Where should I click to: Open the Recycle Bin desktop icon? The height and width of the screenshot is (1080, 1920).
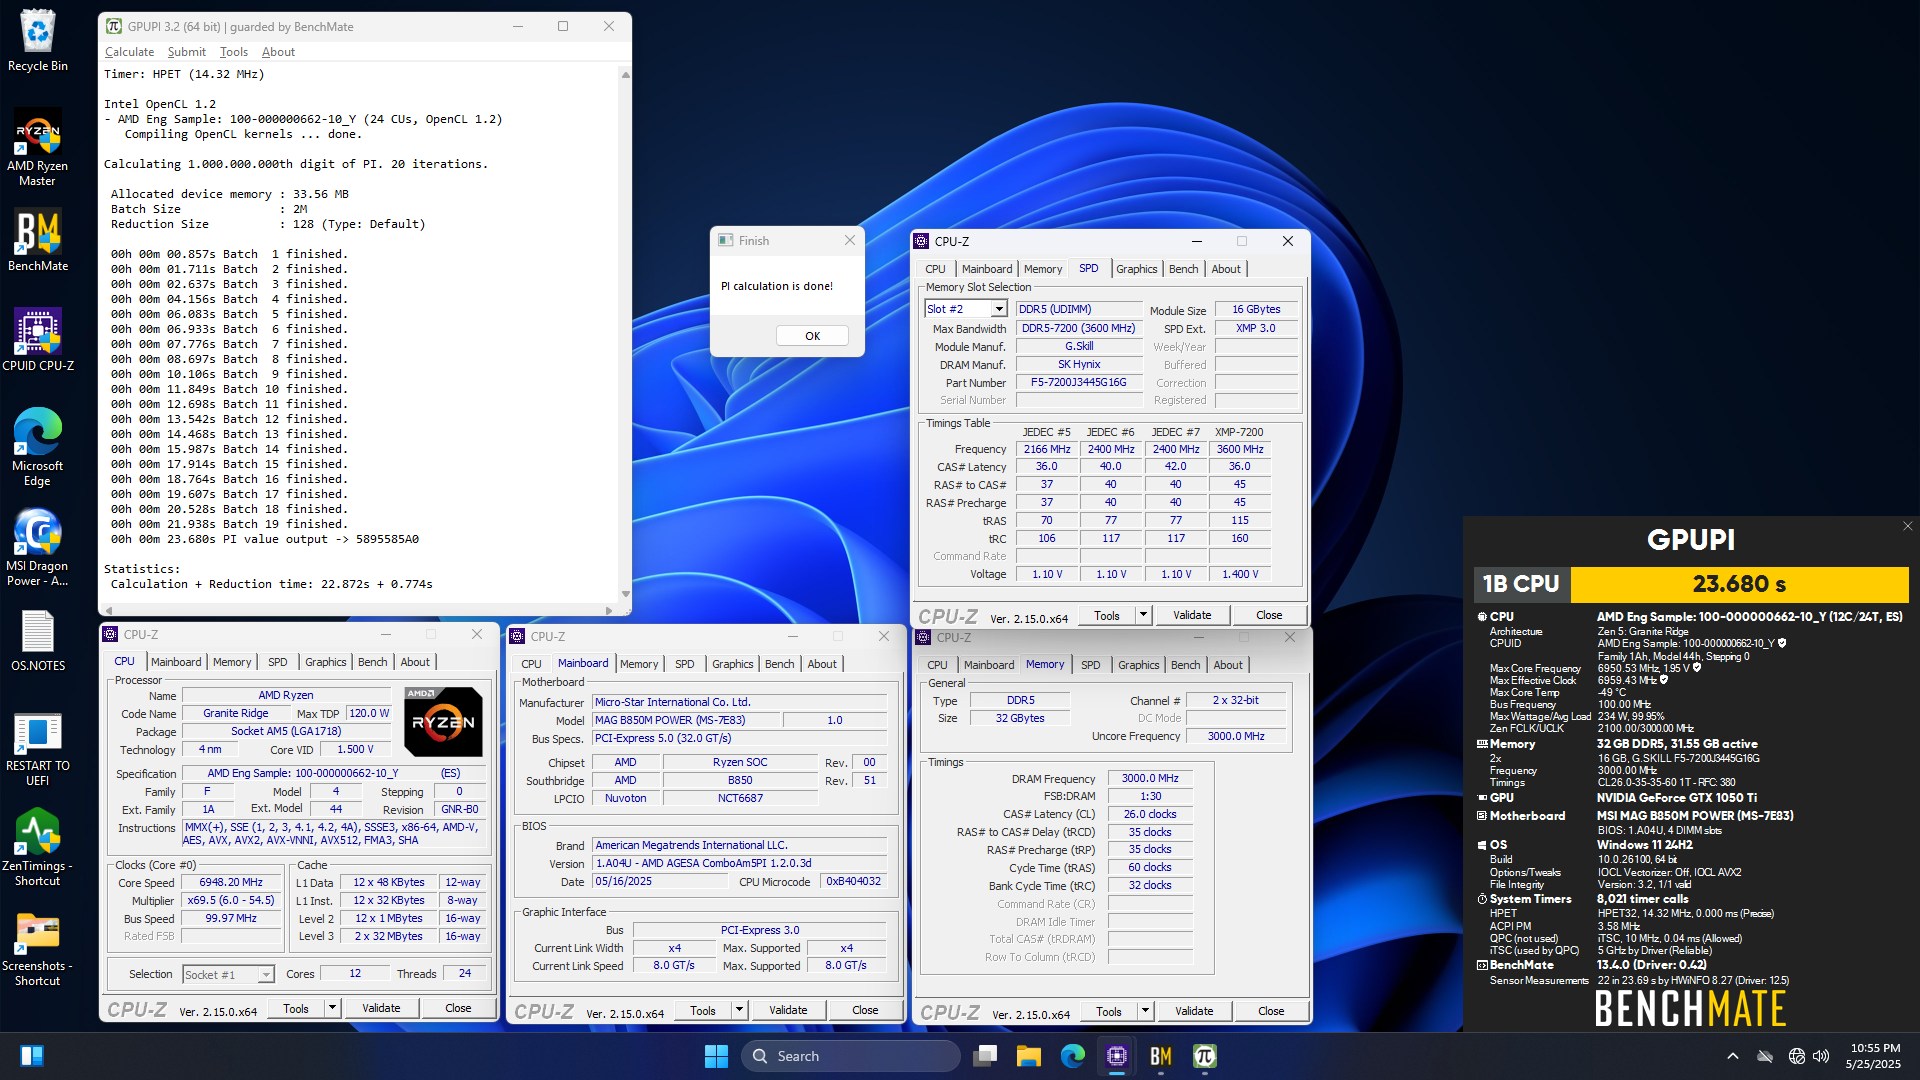click(x=38, y=41)
